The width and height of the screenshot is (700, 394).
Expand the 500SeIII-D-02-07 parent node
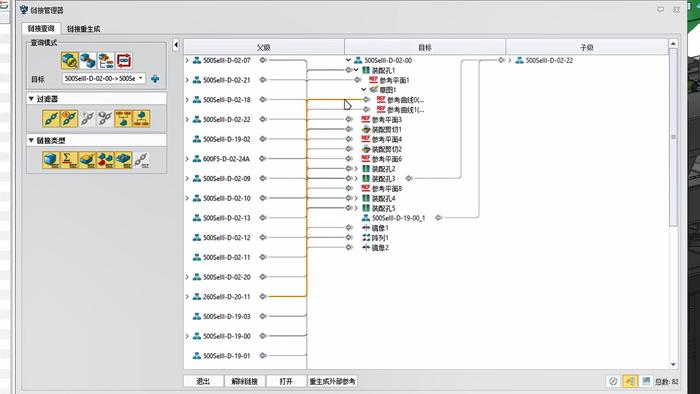click(x=187, y=60)
